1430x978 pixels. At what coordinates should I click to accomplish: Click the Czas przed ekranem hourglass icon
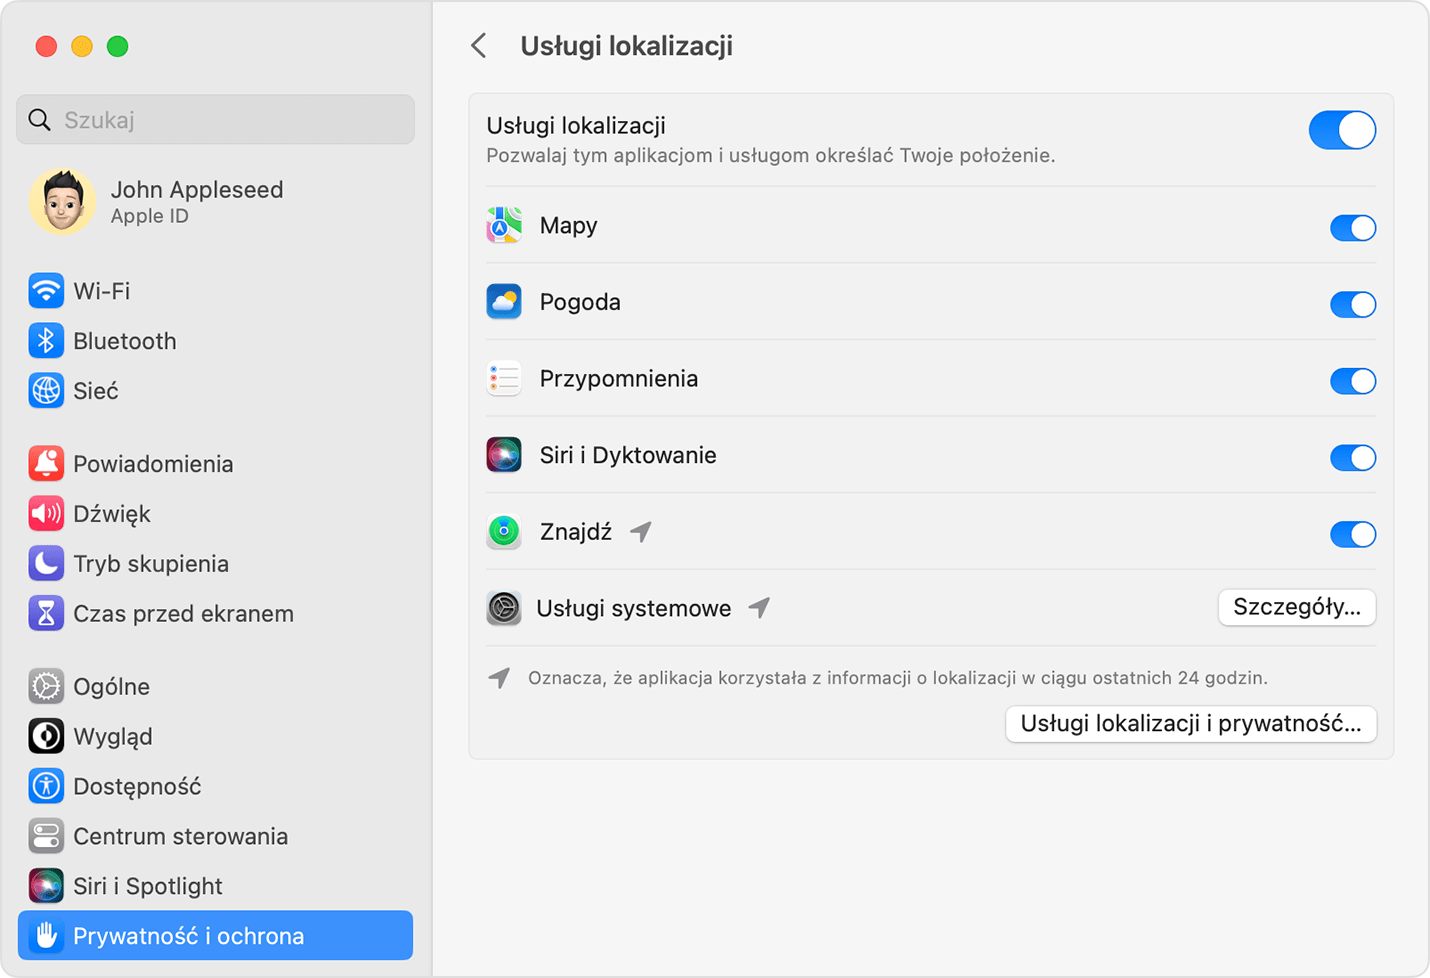point(46,614)
